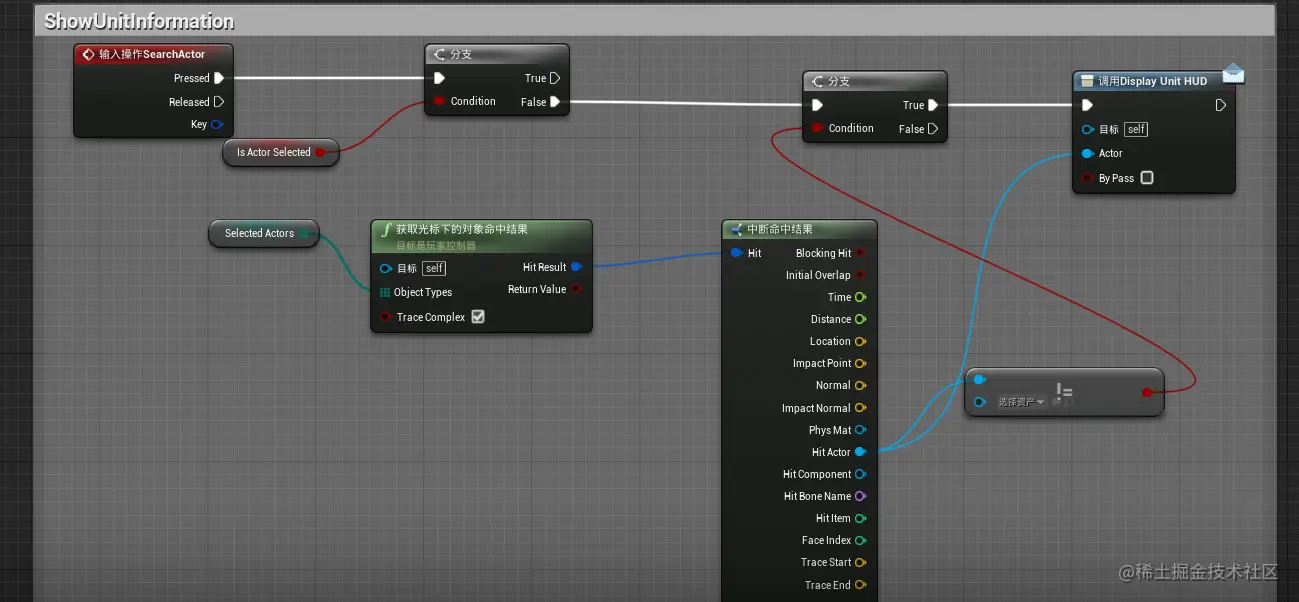
Task: Click the Hit Bone Name output pin
Action: (x=861, y=496)
